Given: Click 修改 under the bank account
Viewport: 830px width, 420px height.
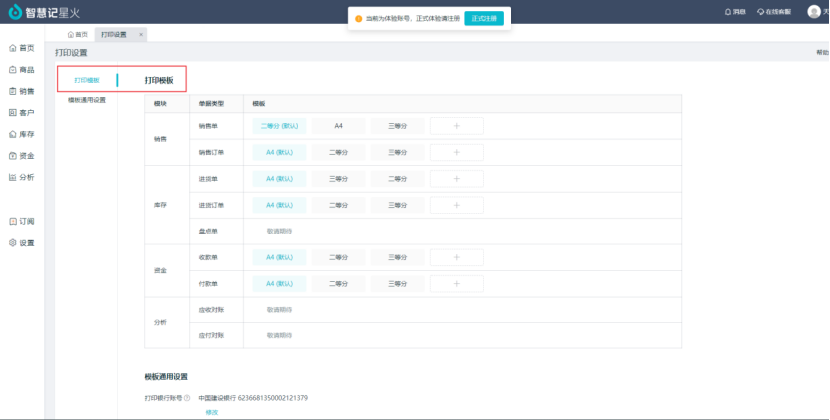Looking at the screenshot, I should 212,412.
